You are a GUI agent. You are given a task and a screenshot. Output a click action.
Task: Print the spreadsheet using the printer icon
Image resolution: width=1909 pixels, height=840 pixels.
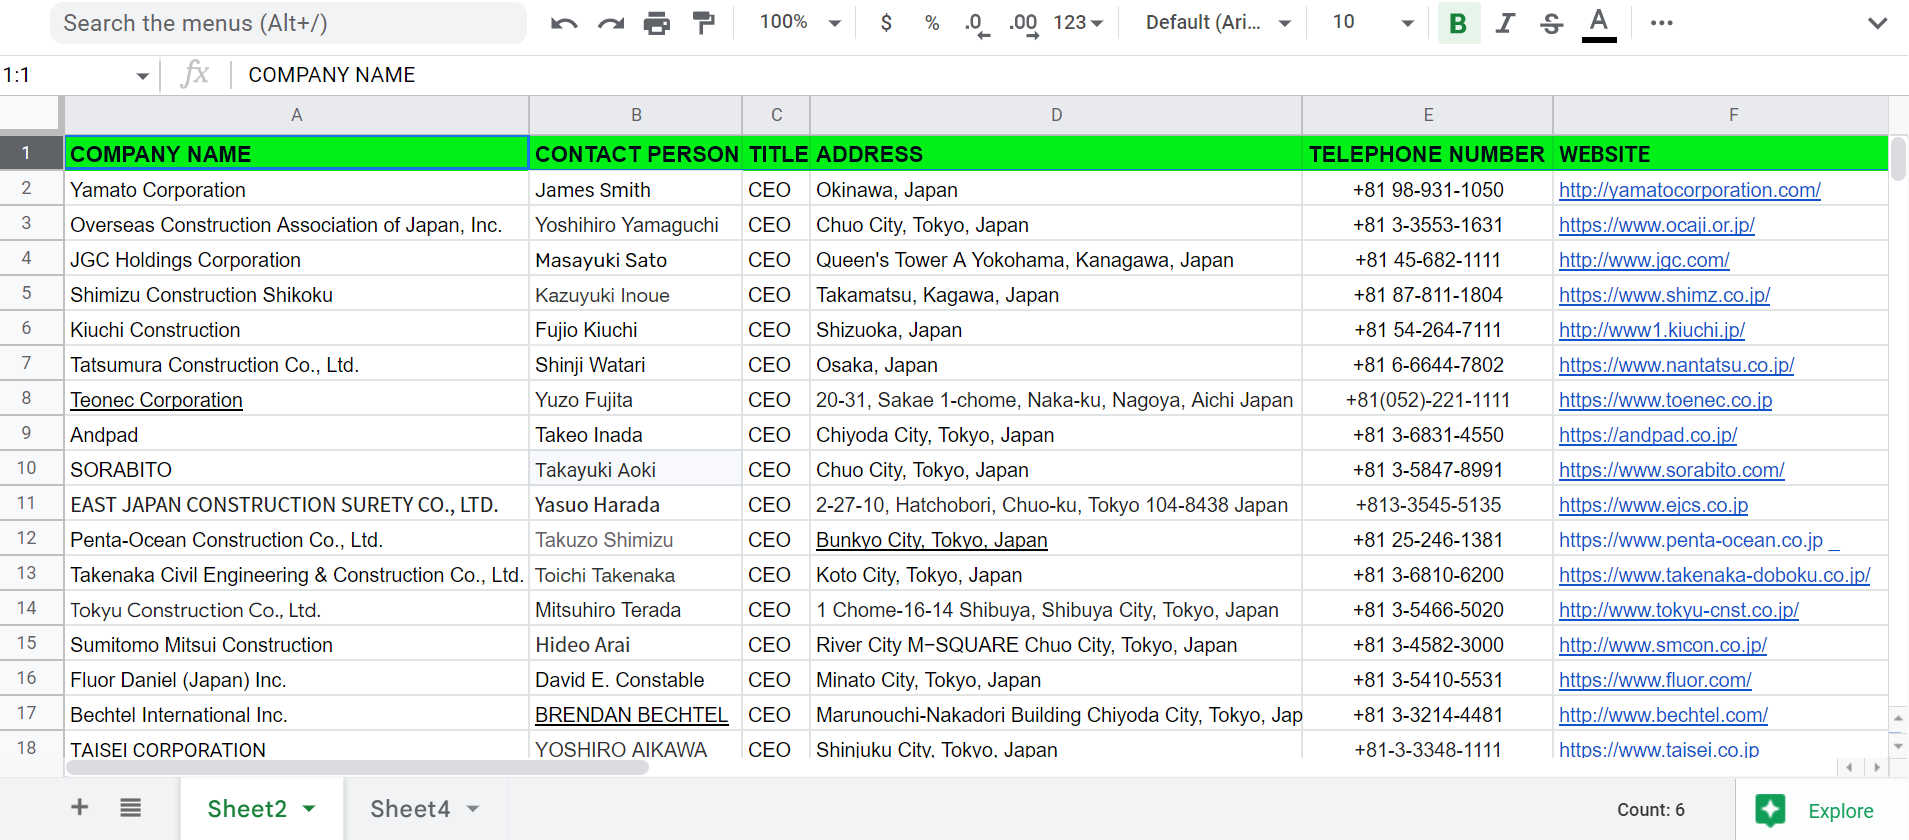point(657,23)
